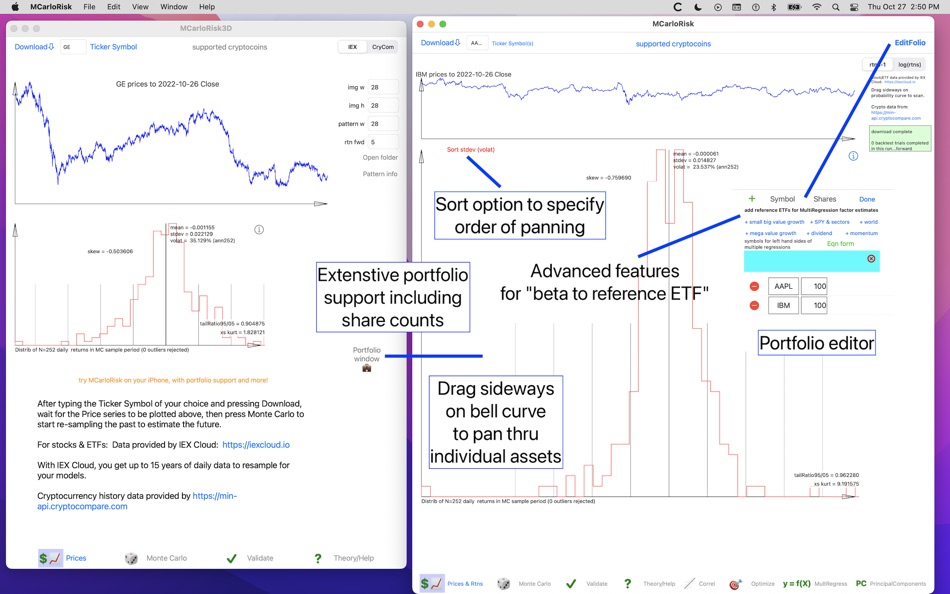Viewport: 950px width, 594px height.
Task: Click green plus to add portfolio symbol
Action: click(x=752, y=198)
